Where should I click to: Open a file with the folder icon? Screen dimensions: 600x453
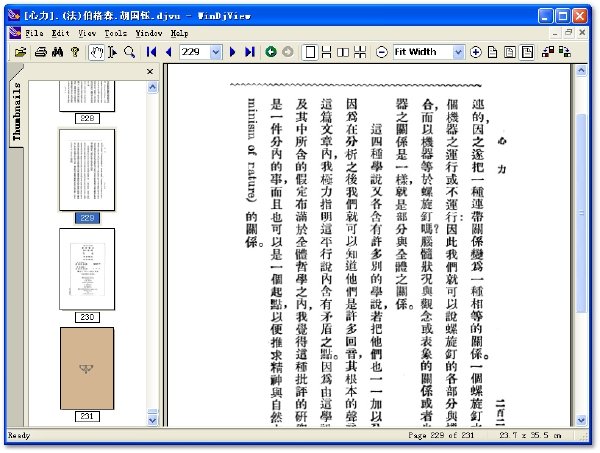click(x=20, y=52)
